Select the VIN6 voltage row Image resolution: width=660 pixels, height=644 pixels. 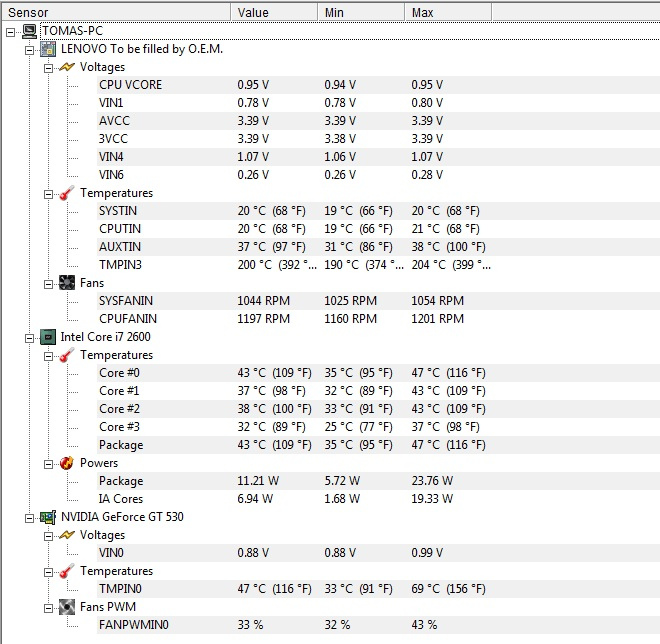[378, 175]
